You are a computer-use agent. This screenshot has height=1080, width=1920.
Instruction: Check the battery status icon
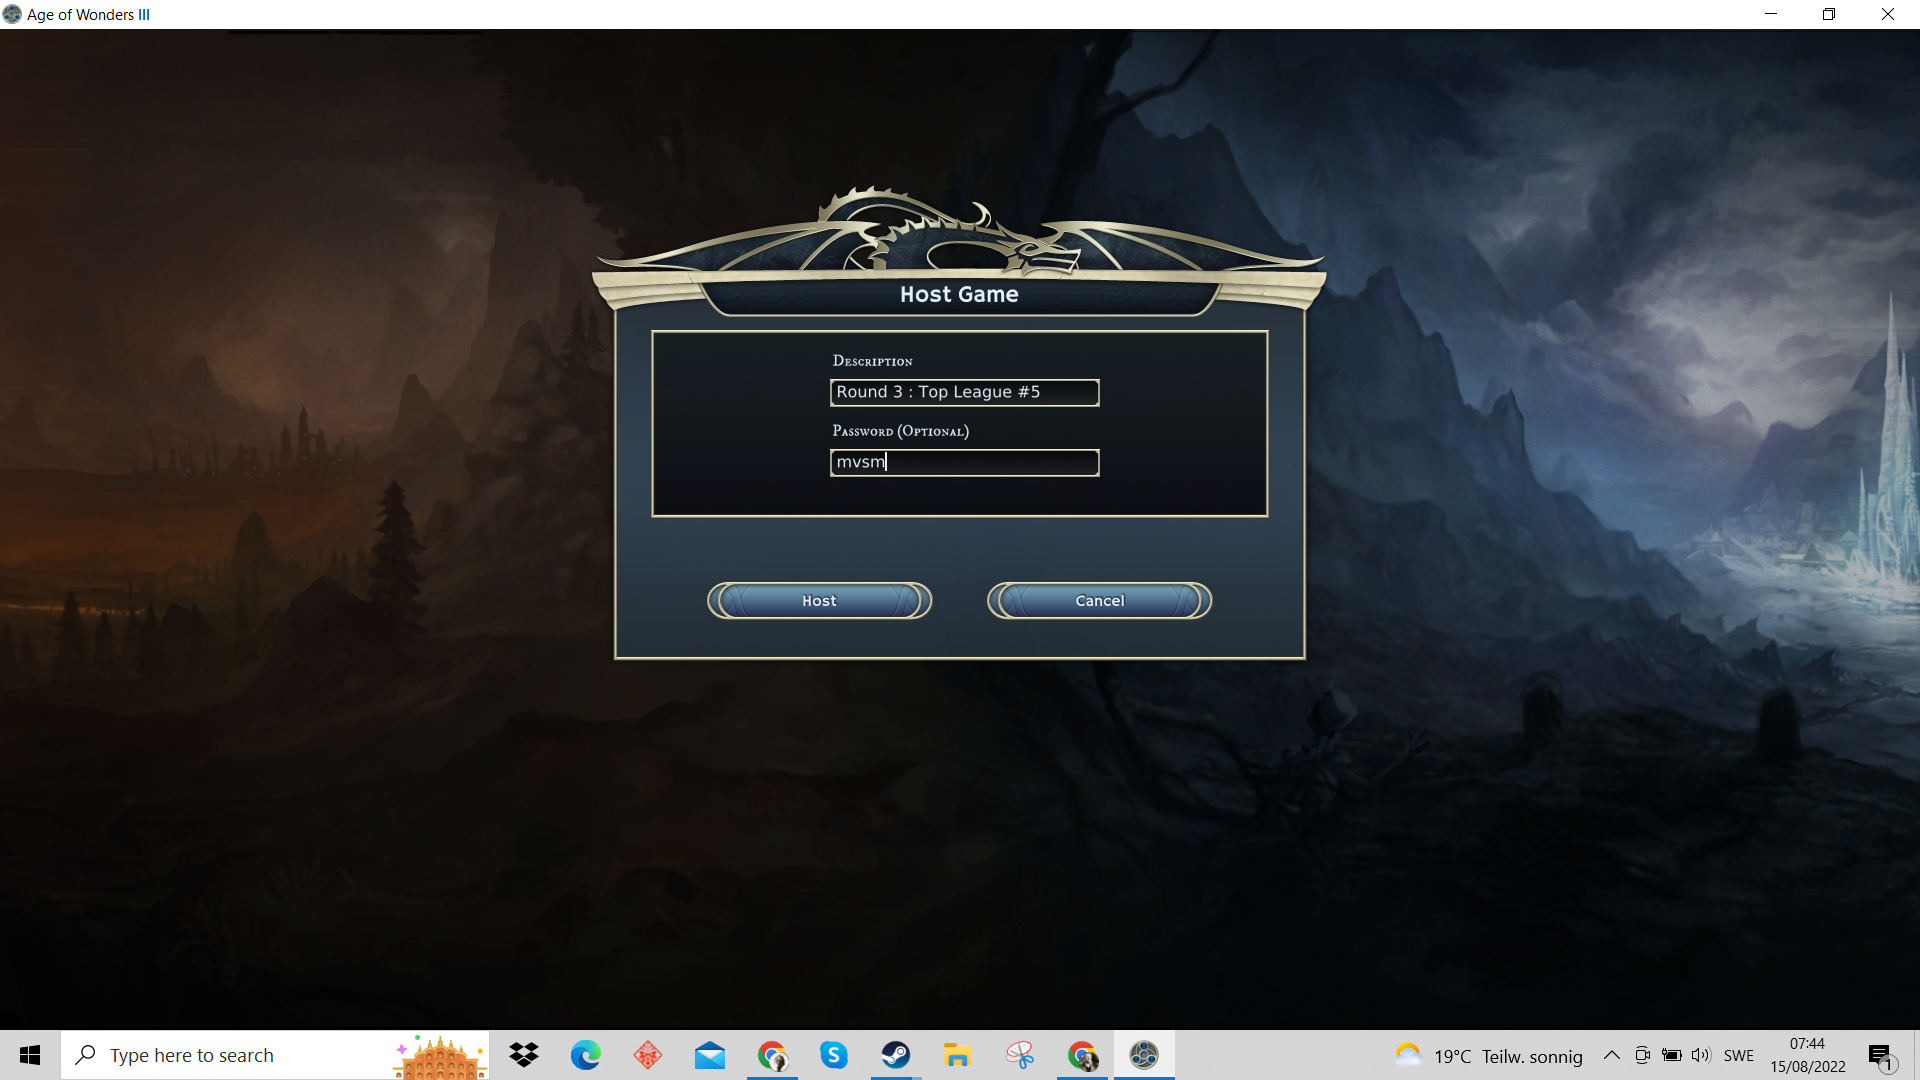1672,1055
